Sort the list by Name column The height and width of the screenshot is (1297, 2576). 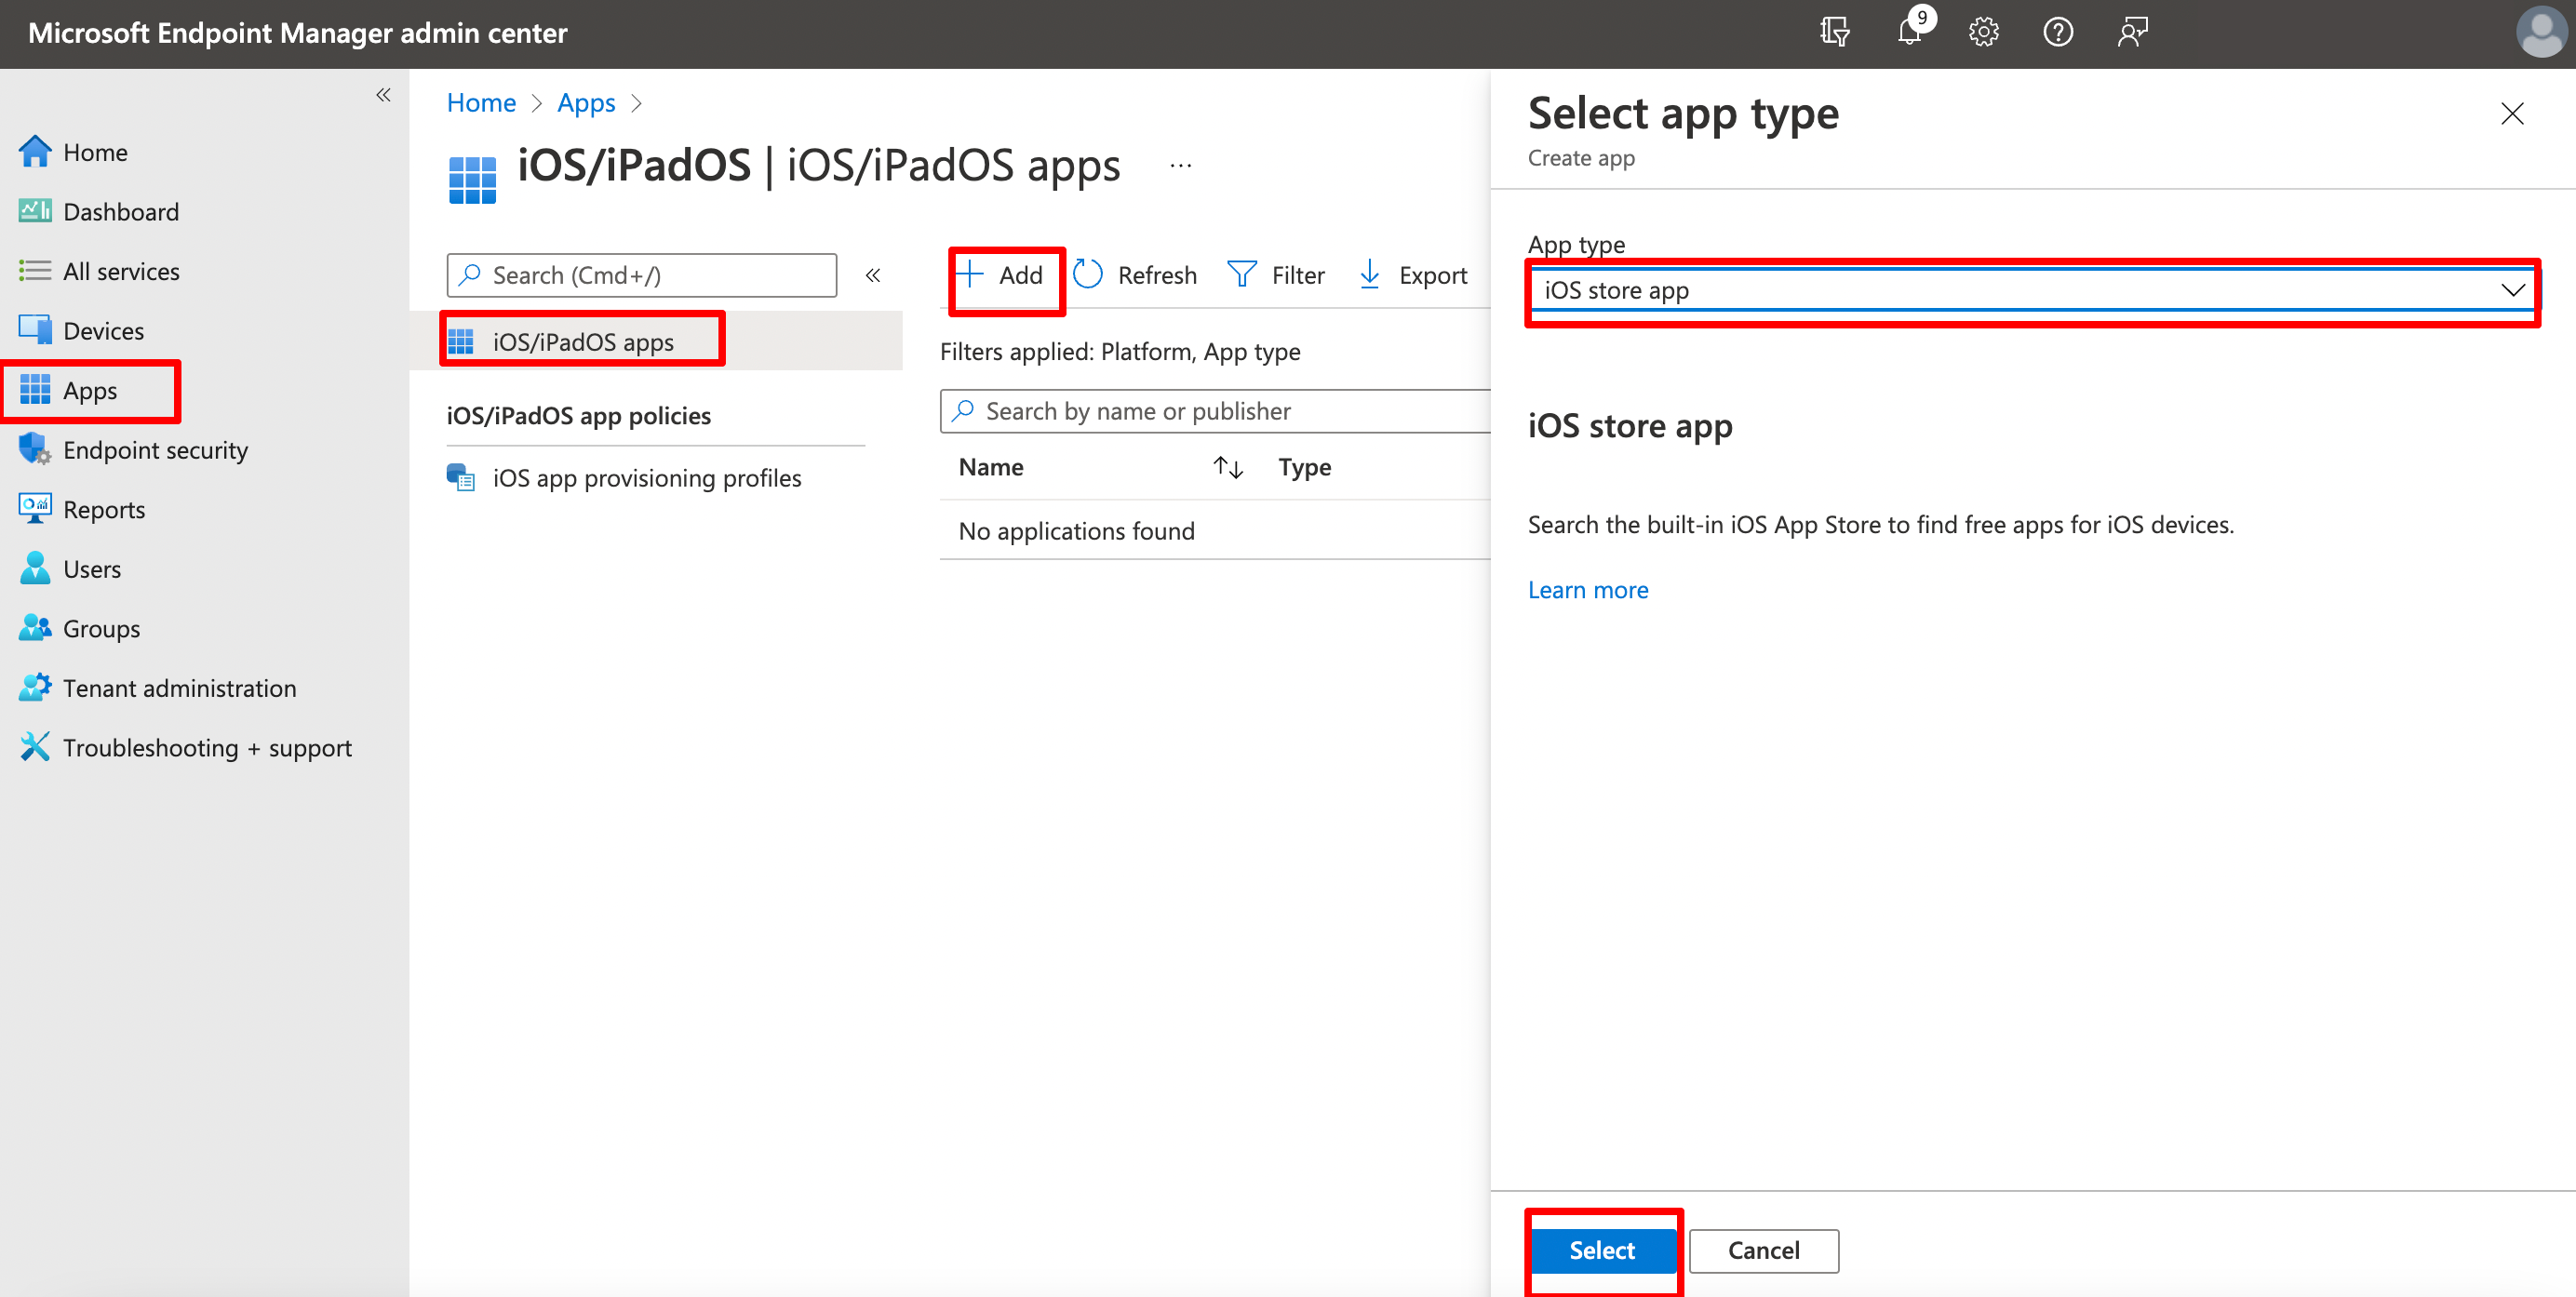(990, 466)
